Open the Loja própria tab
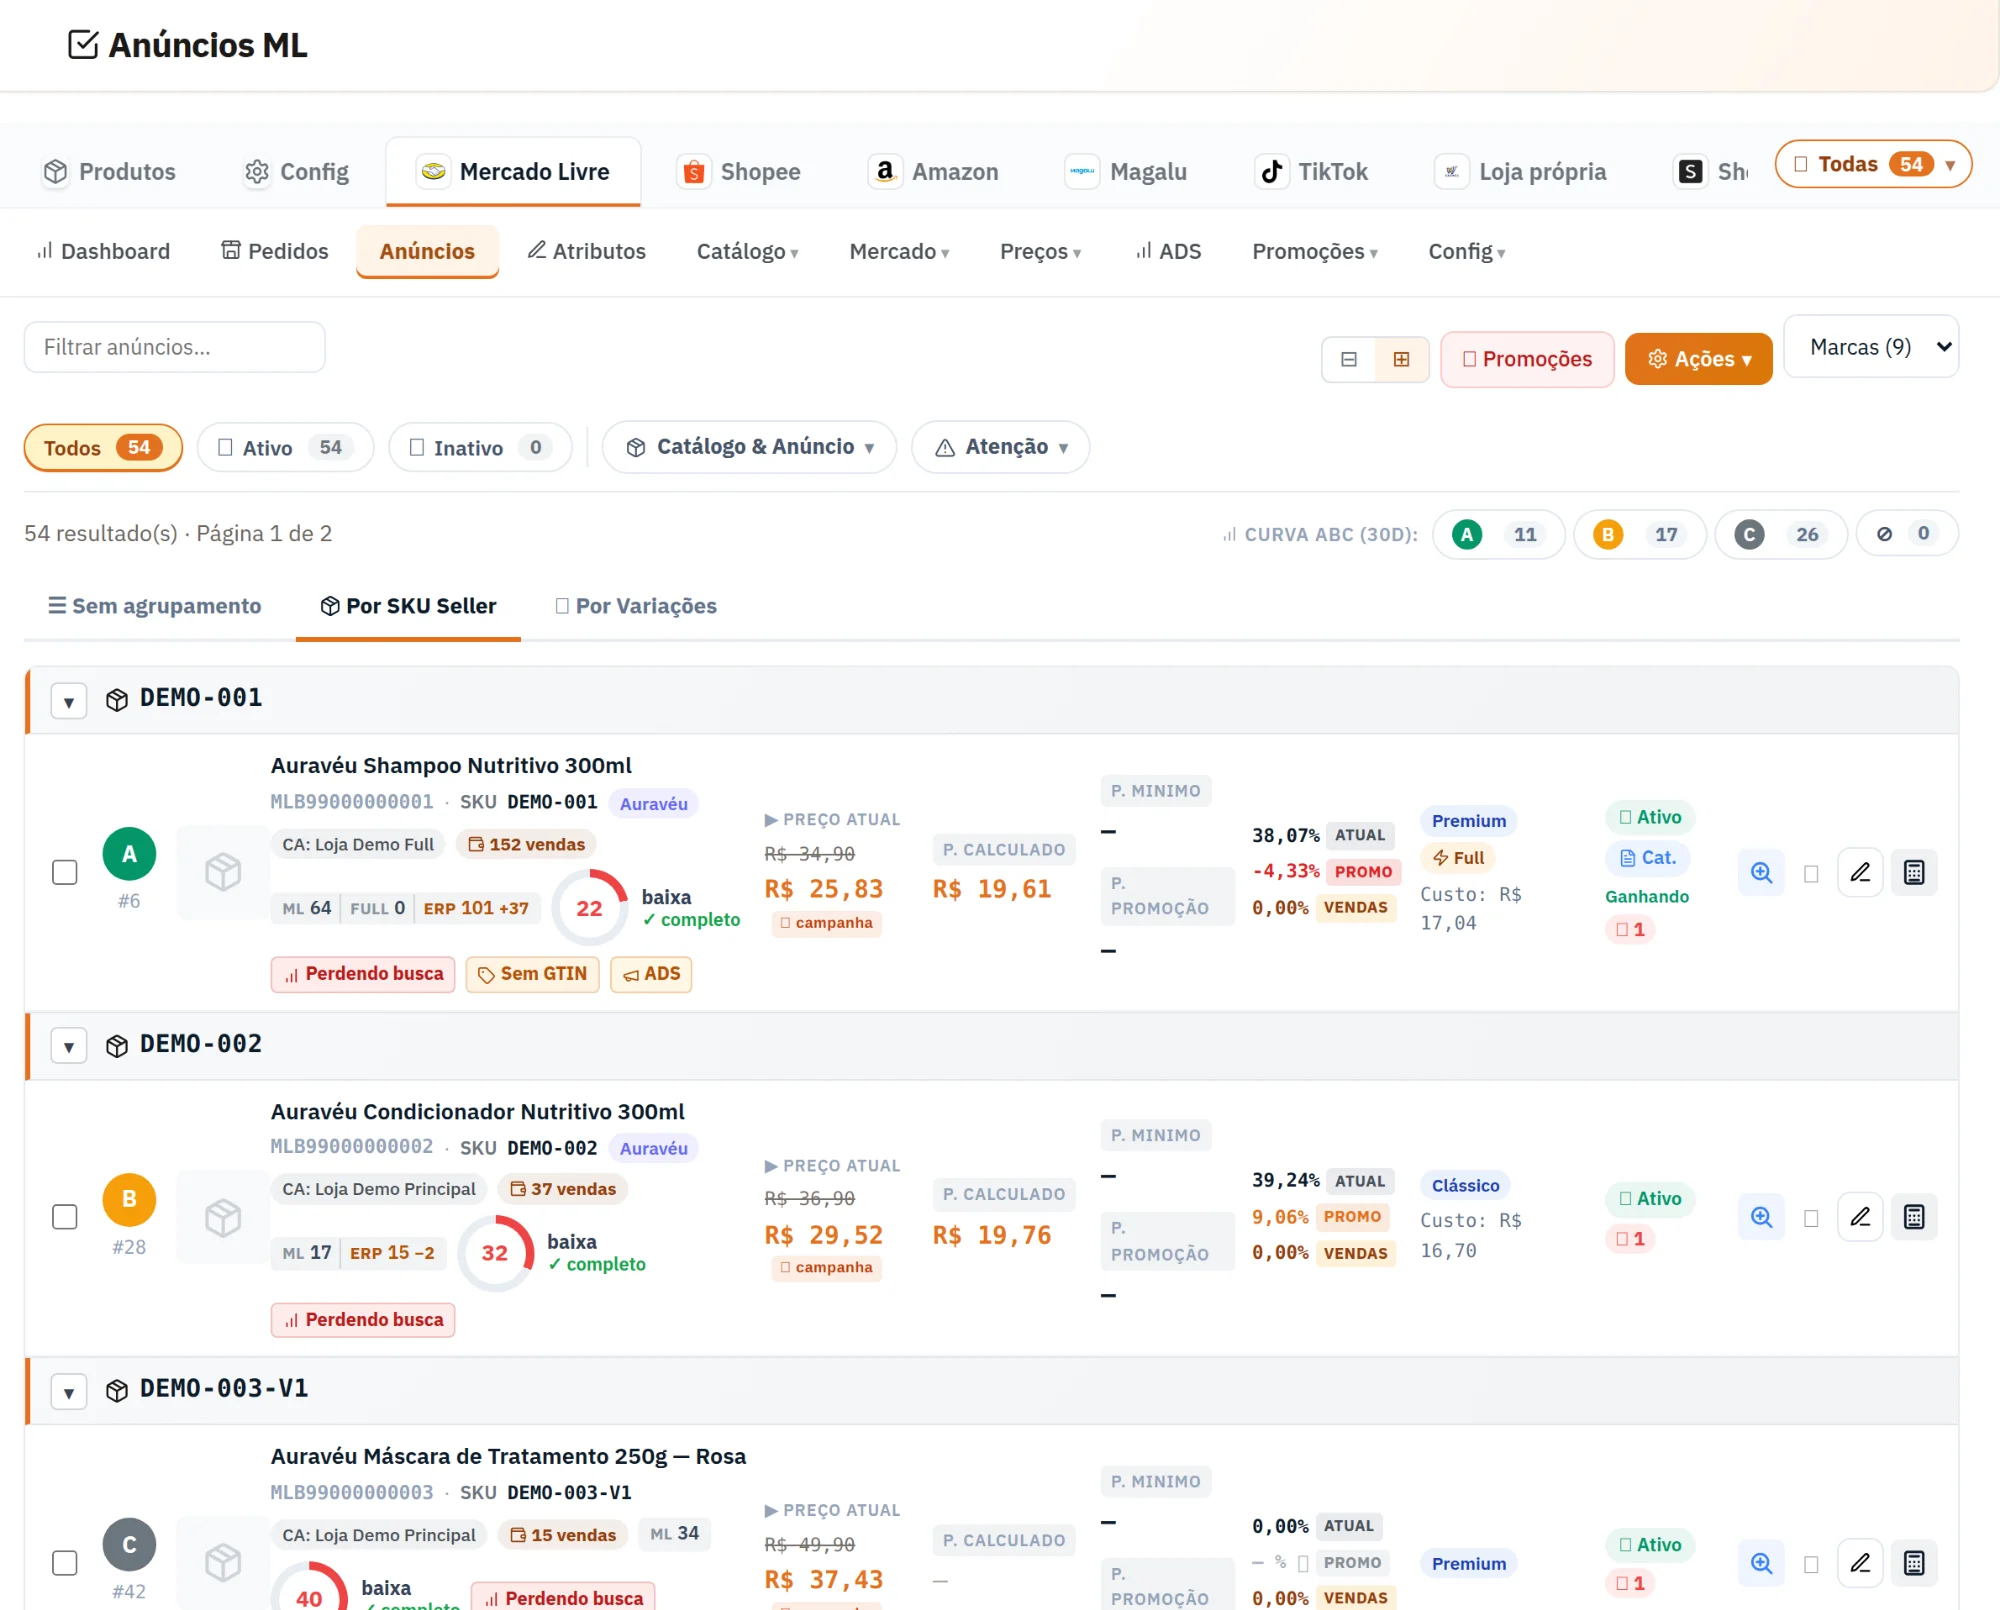The width and height of the screenshot is (2000, 1610). coord(1521,172)
